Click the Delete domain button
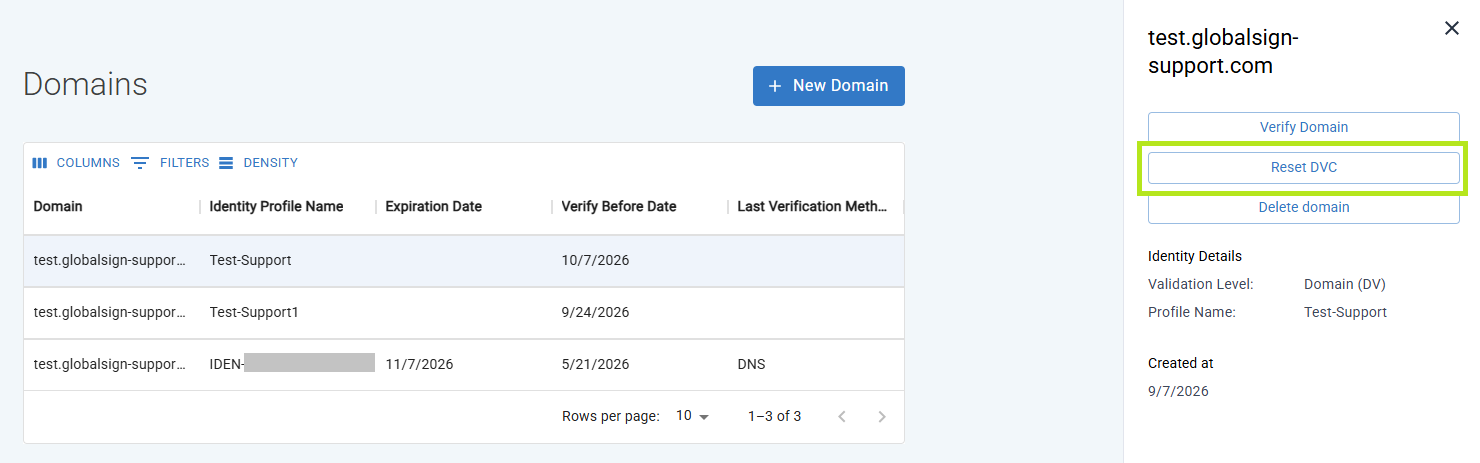 tap(1303, 208)
